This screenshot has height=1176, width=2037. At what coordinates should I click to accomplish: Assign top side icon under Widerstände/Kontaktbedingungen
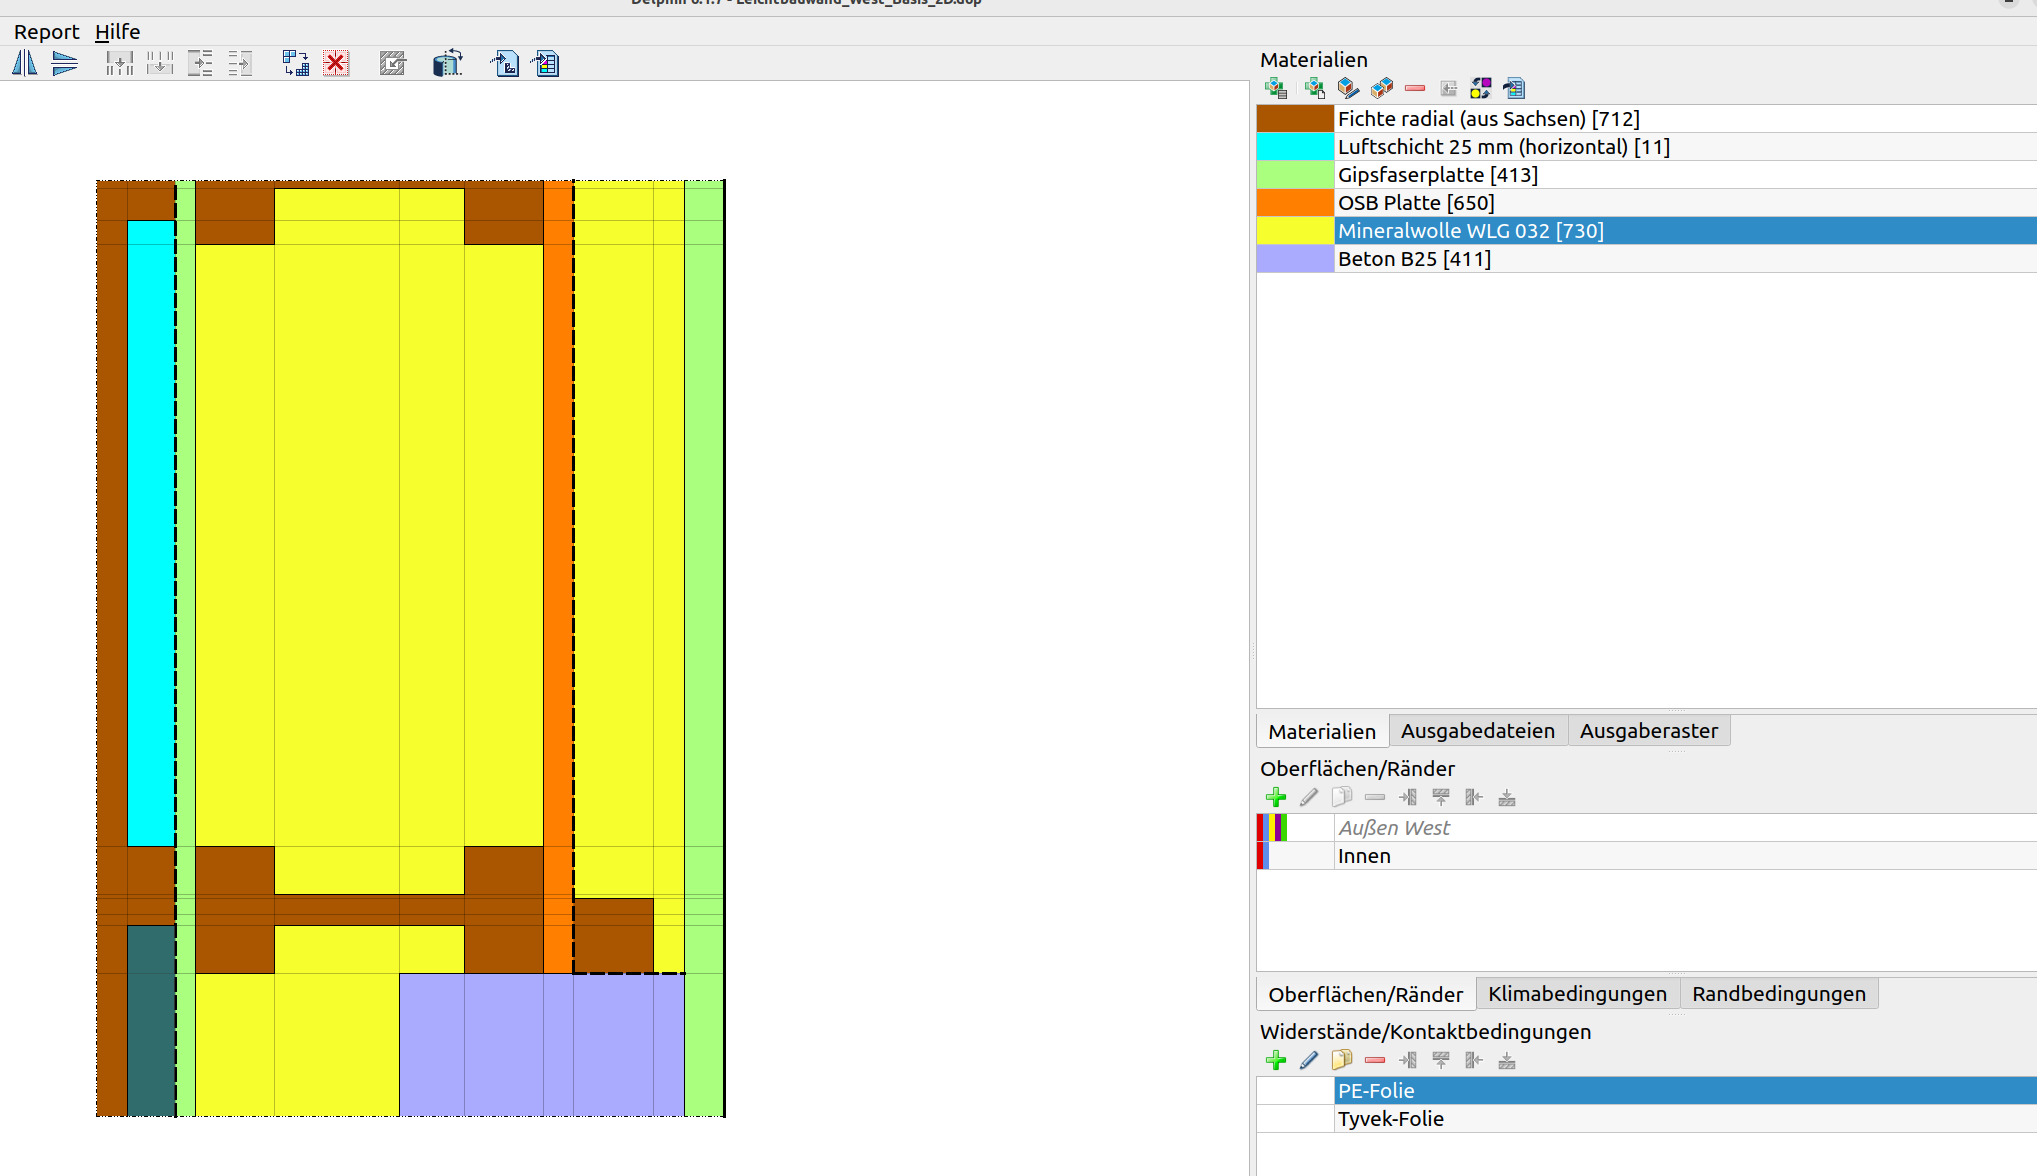coord(1441,1060)
